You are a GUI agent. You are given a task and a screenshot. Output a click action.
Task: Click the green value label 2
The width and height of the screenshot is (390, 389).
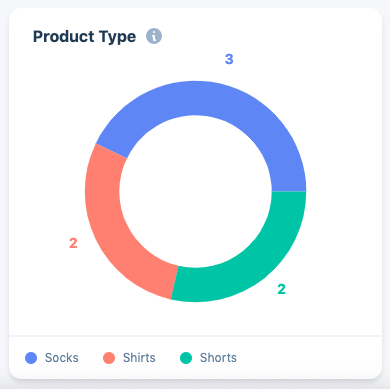click(x=281, y=289)
